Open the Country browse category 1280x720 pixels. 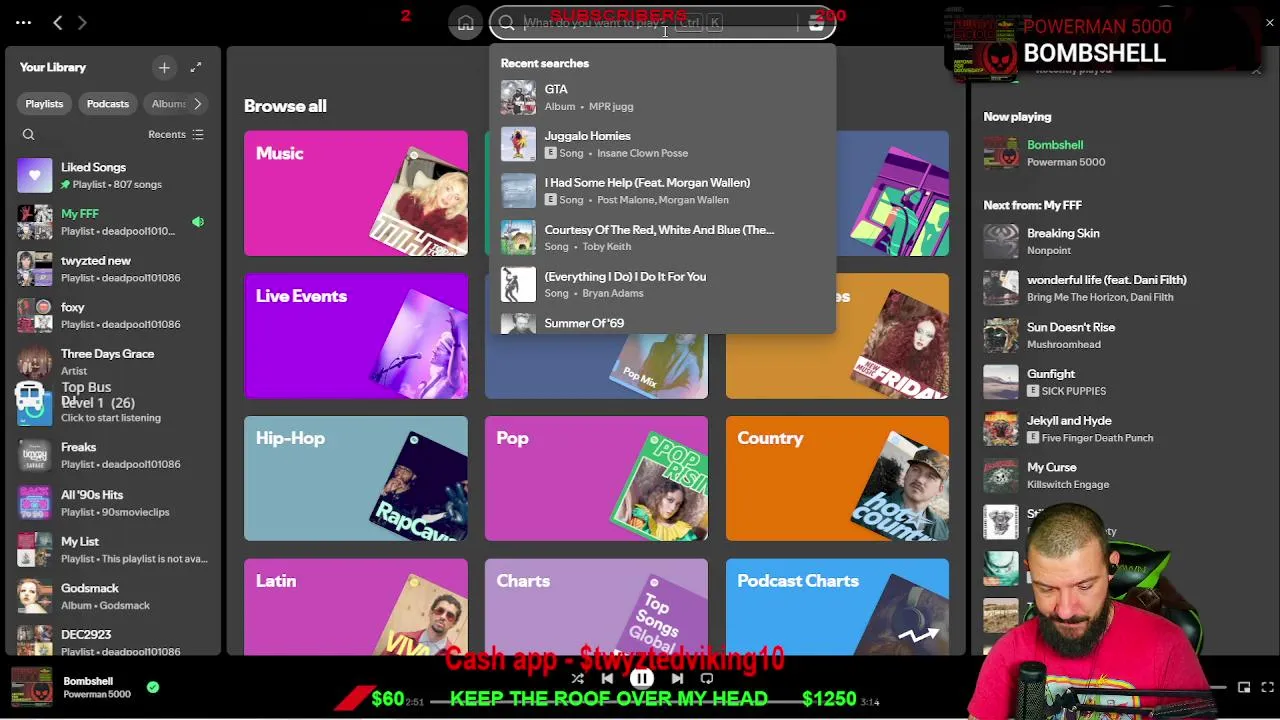point(837,478)
